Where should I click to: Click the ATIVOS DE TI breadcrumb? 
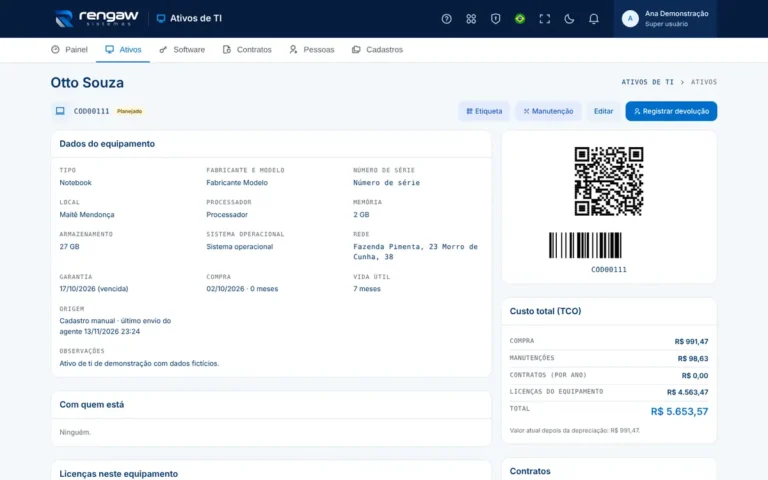(648, 82)
